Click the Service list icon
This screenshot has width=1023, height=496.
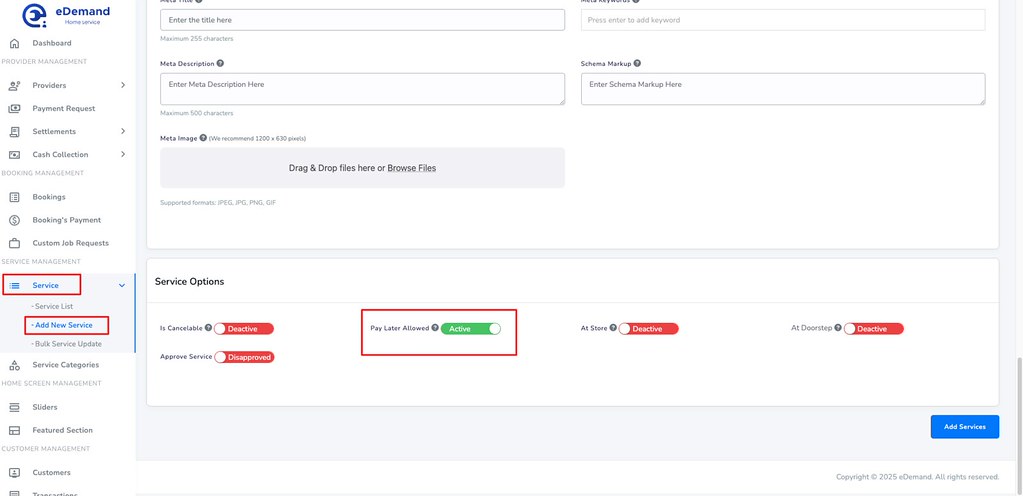[x=14, y=285]
